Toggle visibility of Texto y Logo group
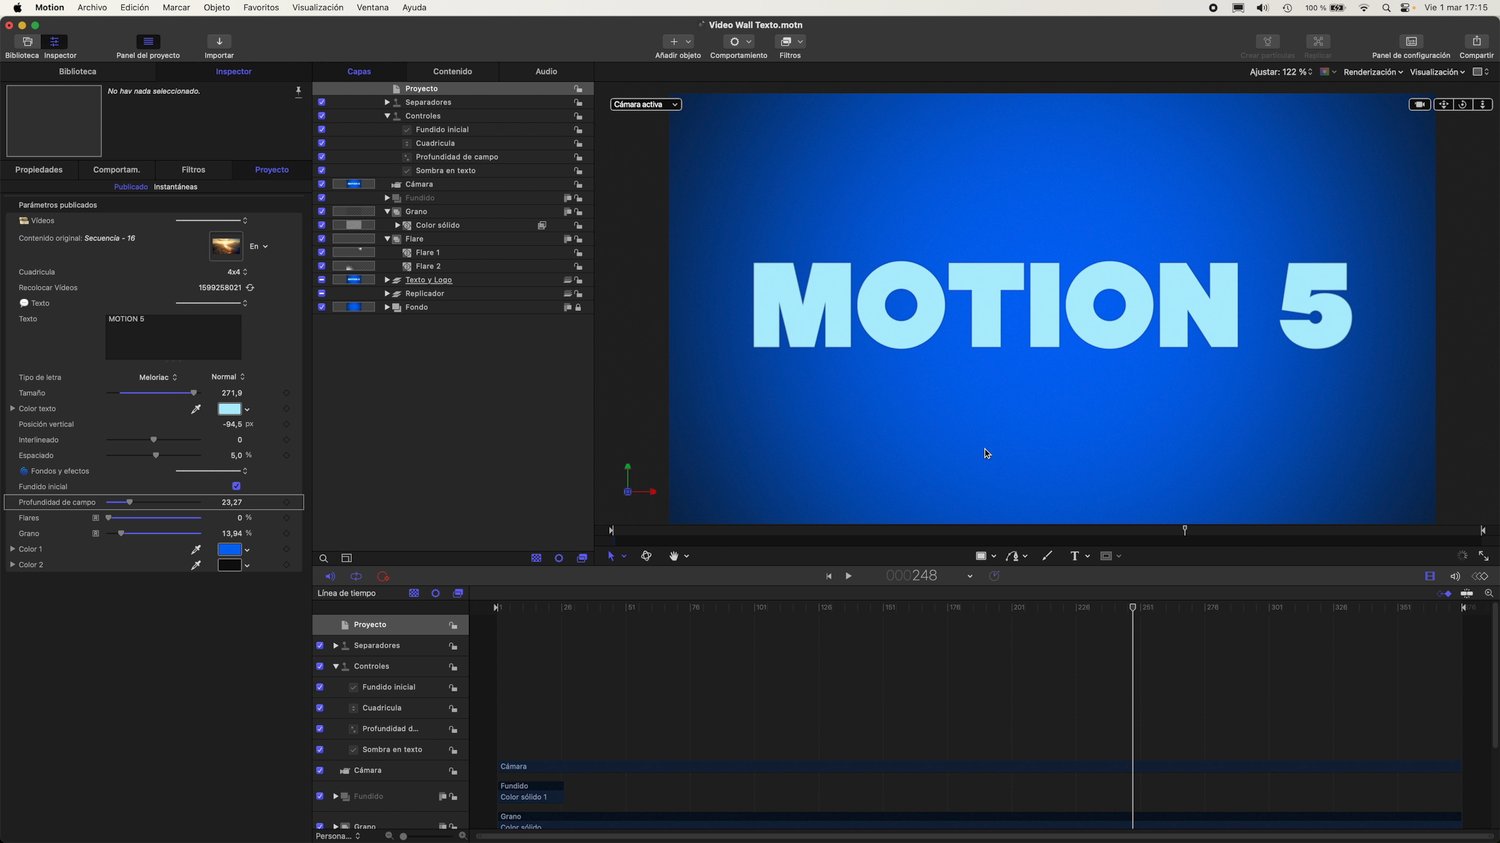The width and height of the screenshot is (1500, 843). pos(321,280)
